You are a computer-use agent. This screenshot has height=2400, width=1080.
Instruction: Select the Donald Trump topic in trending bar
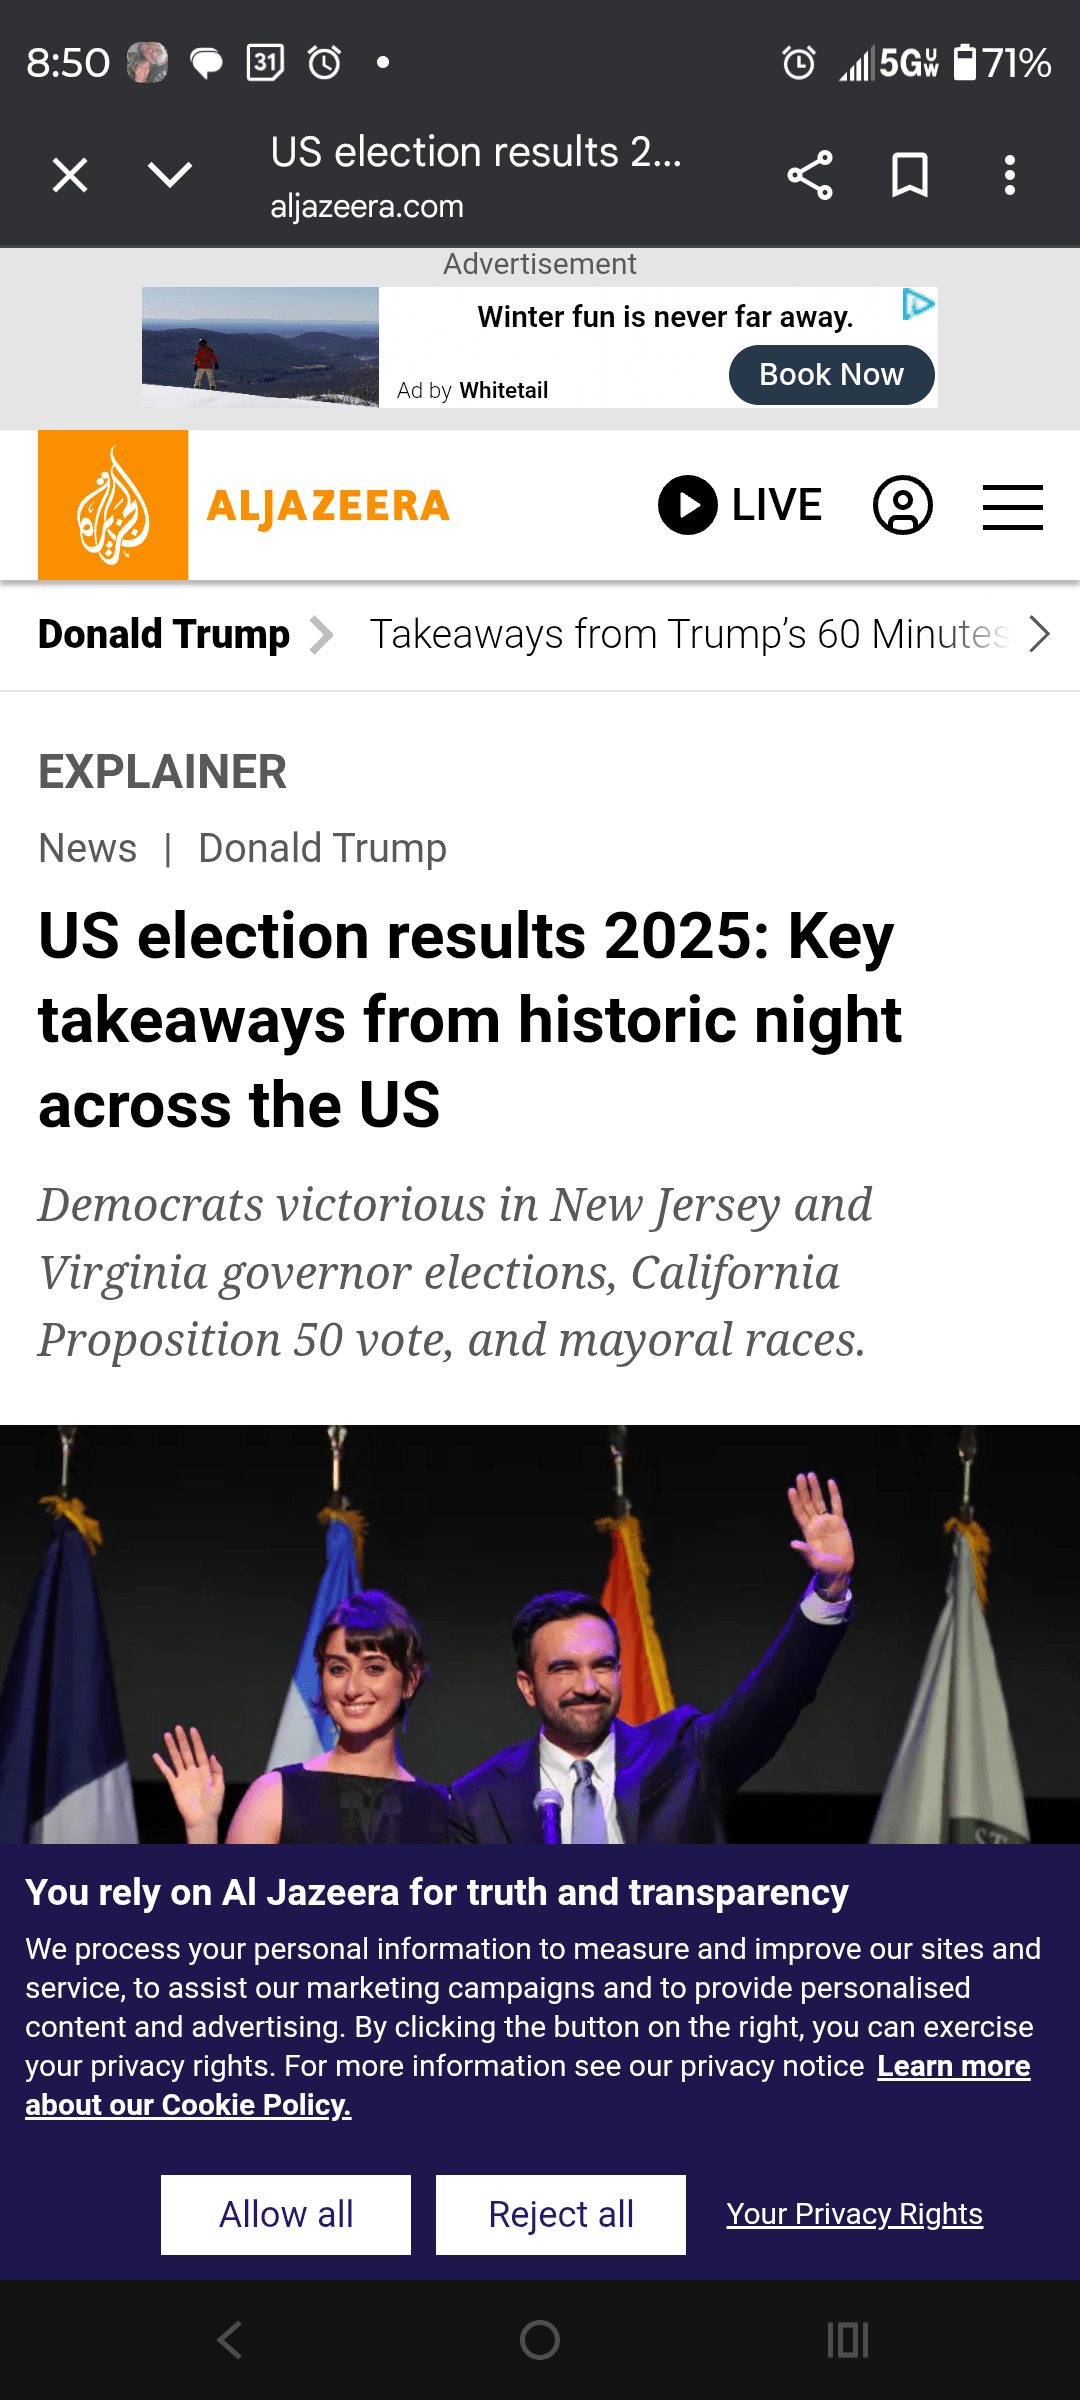click(x=164, y=635)
